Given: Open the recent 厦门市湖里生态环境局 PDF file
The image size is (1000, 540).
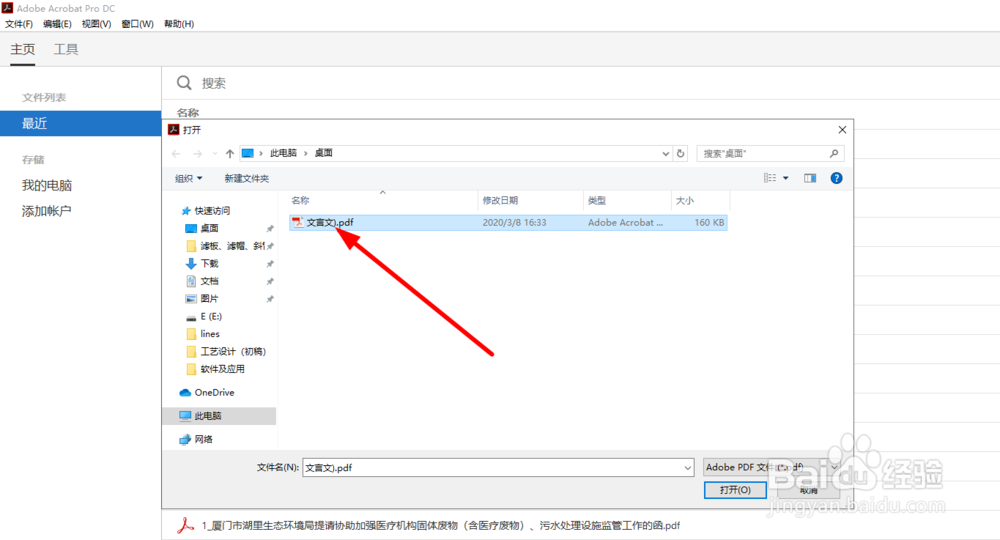Looking at the screenshot, I should coord(441,525).
